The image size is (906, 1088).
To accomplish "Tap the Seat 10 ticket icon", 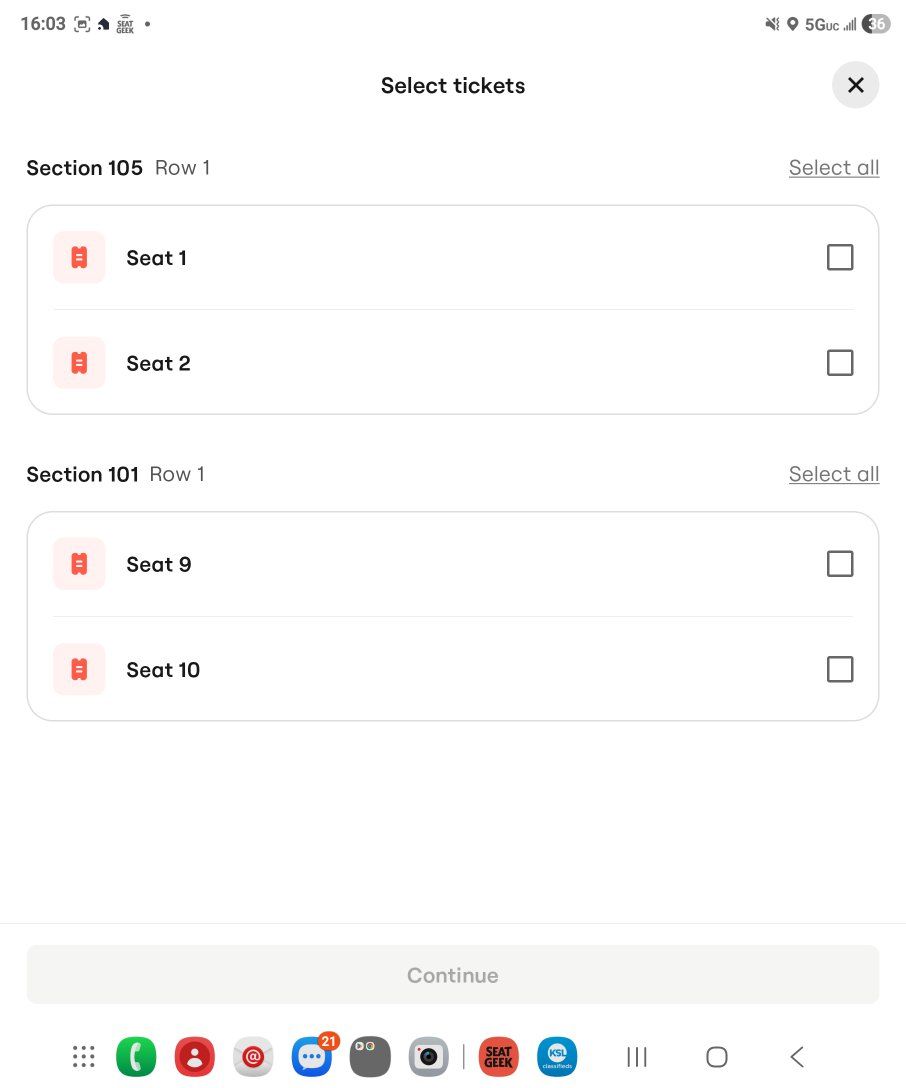I will point(79,669).
